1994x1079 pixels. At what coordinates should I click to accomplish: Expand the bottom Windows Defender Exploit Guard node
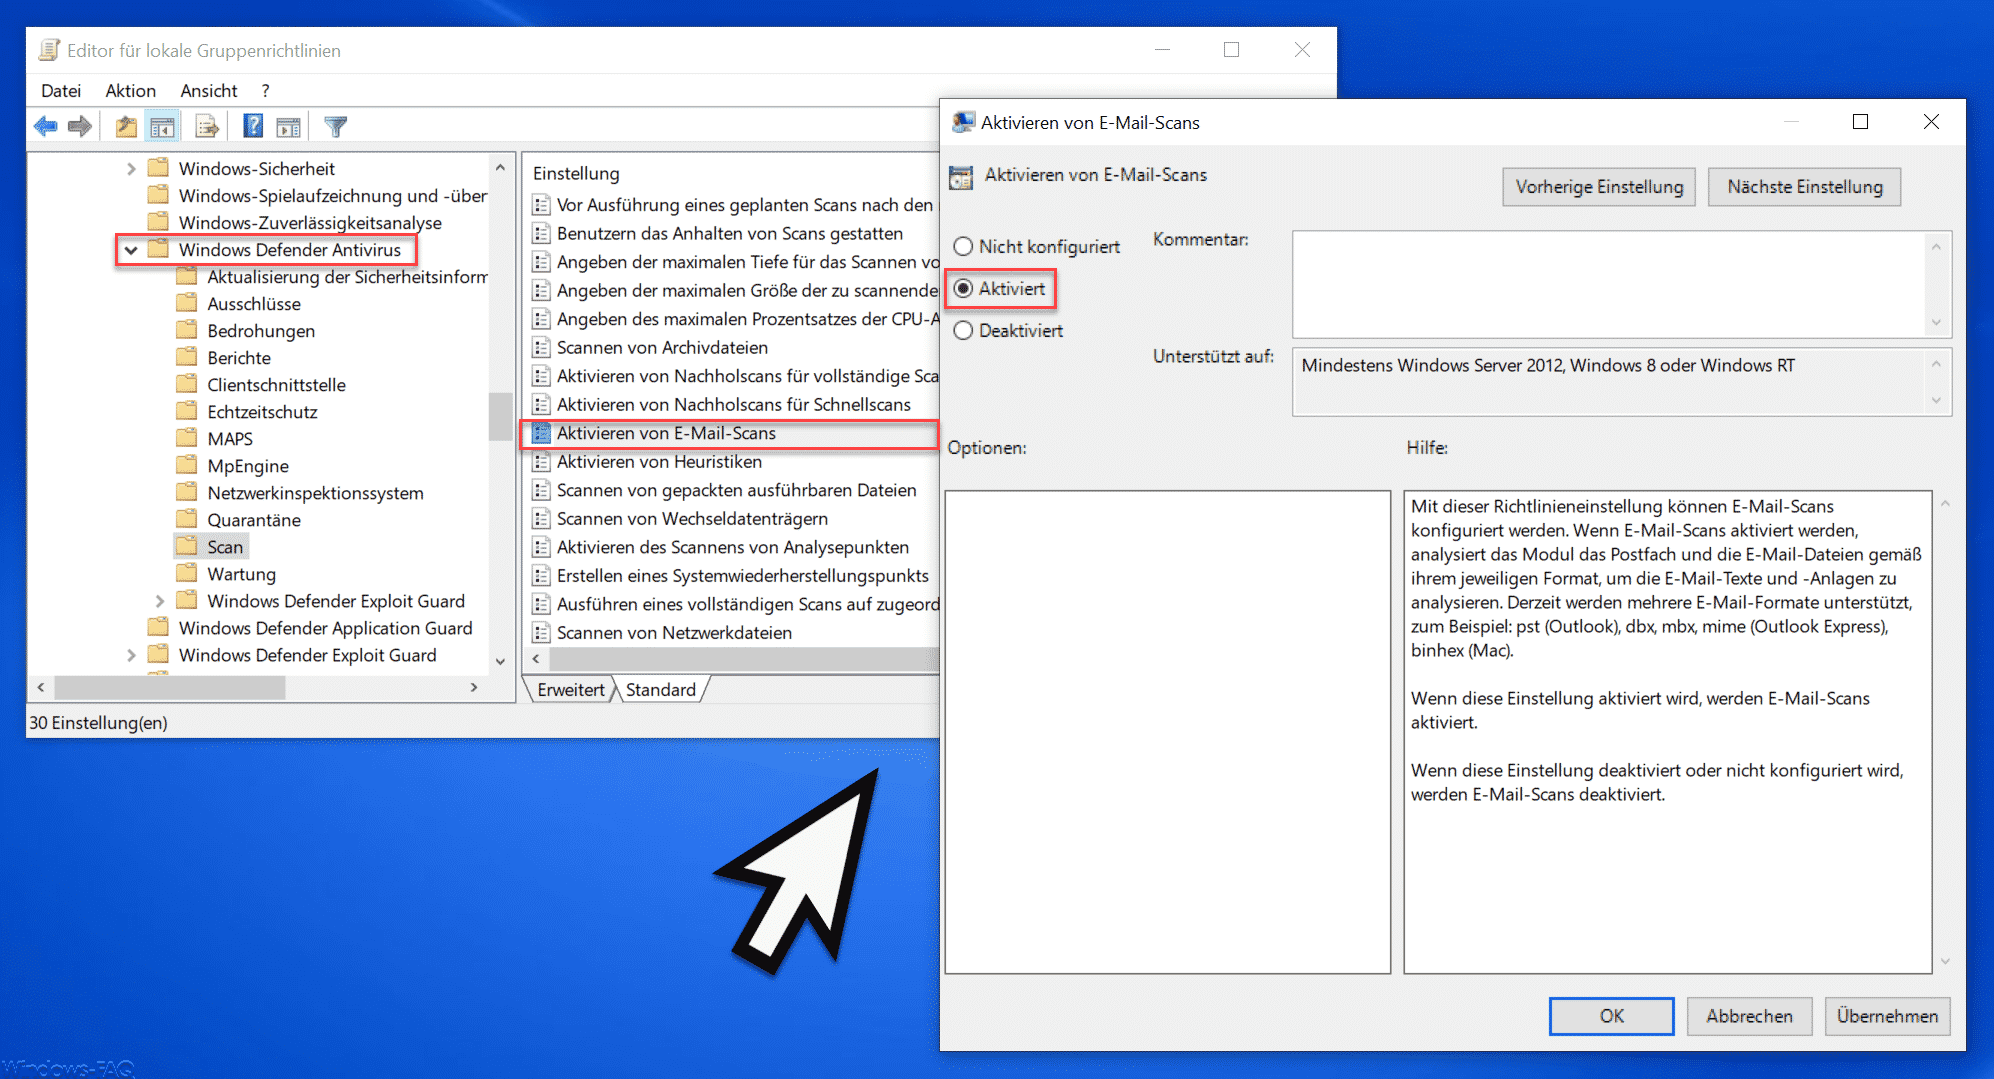click(x=131, y=655)
